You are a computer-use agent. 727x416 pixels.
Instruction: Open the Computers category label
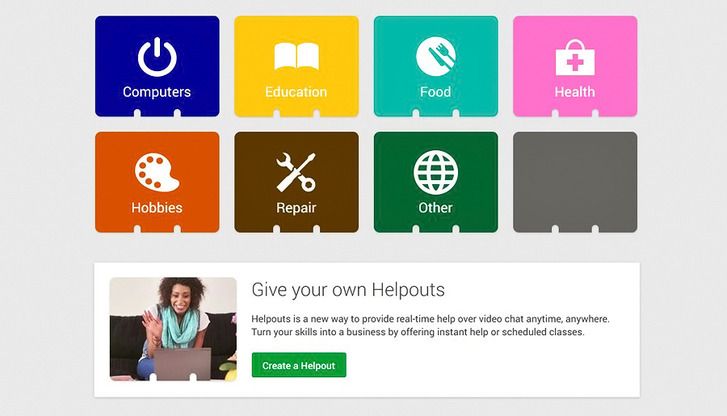(x=156, y=92)
